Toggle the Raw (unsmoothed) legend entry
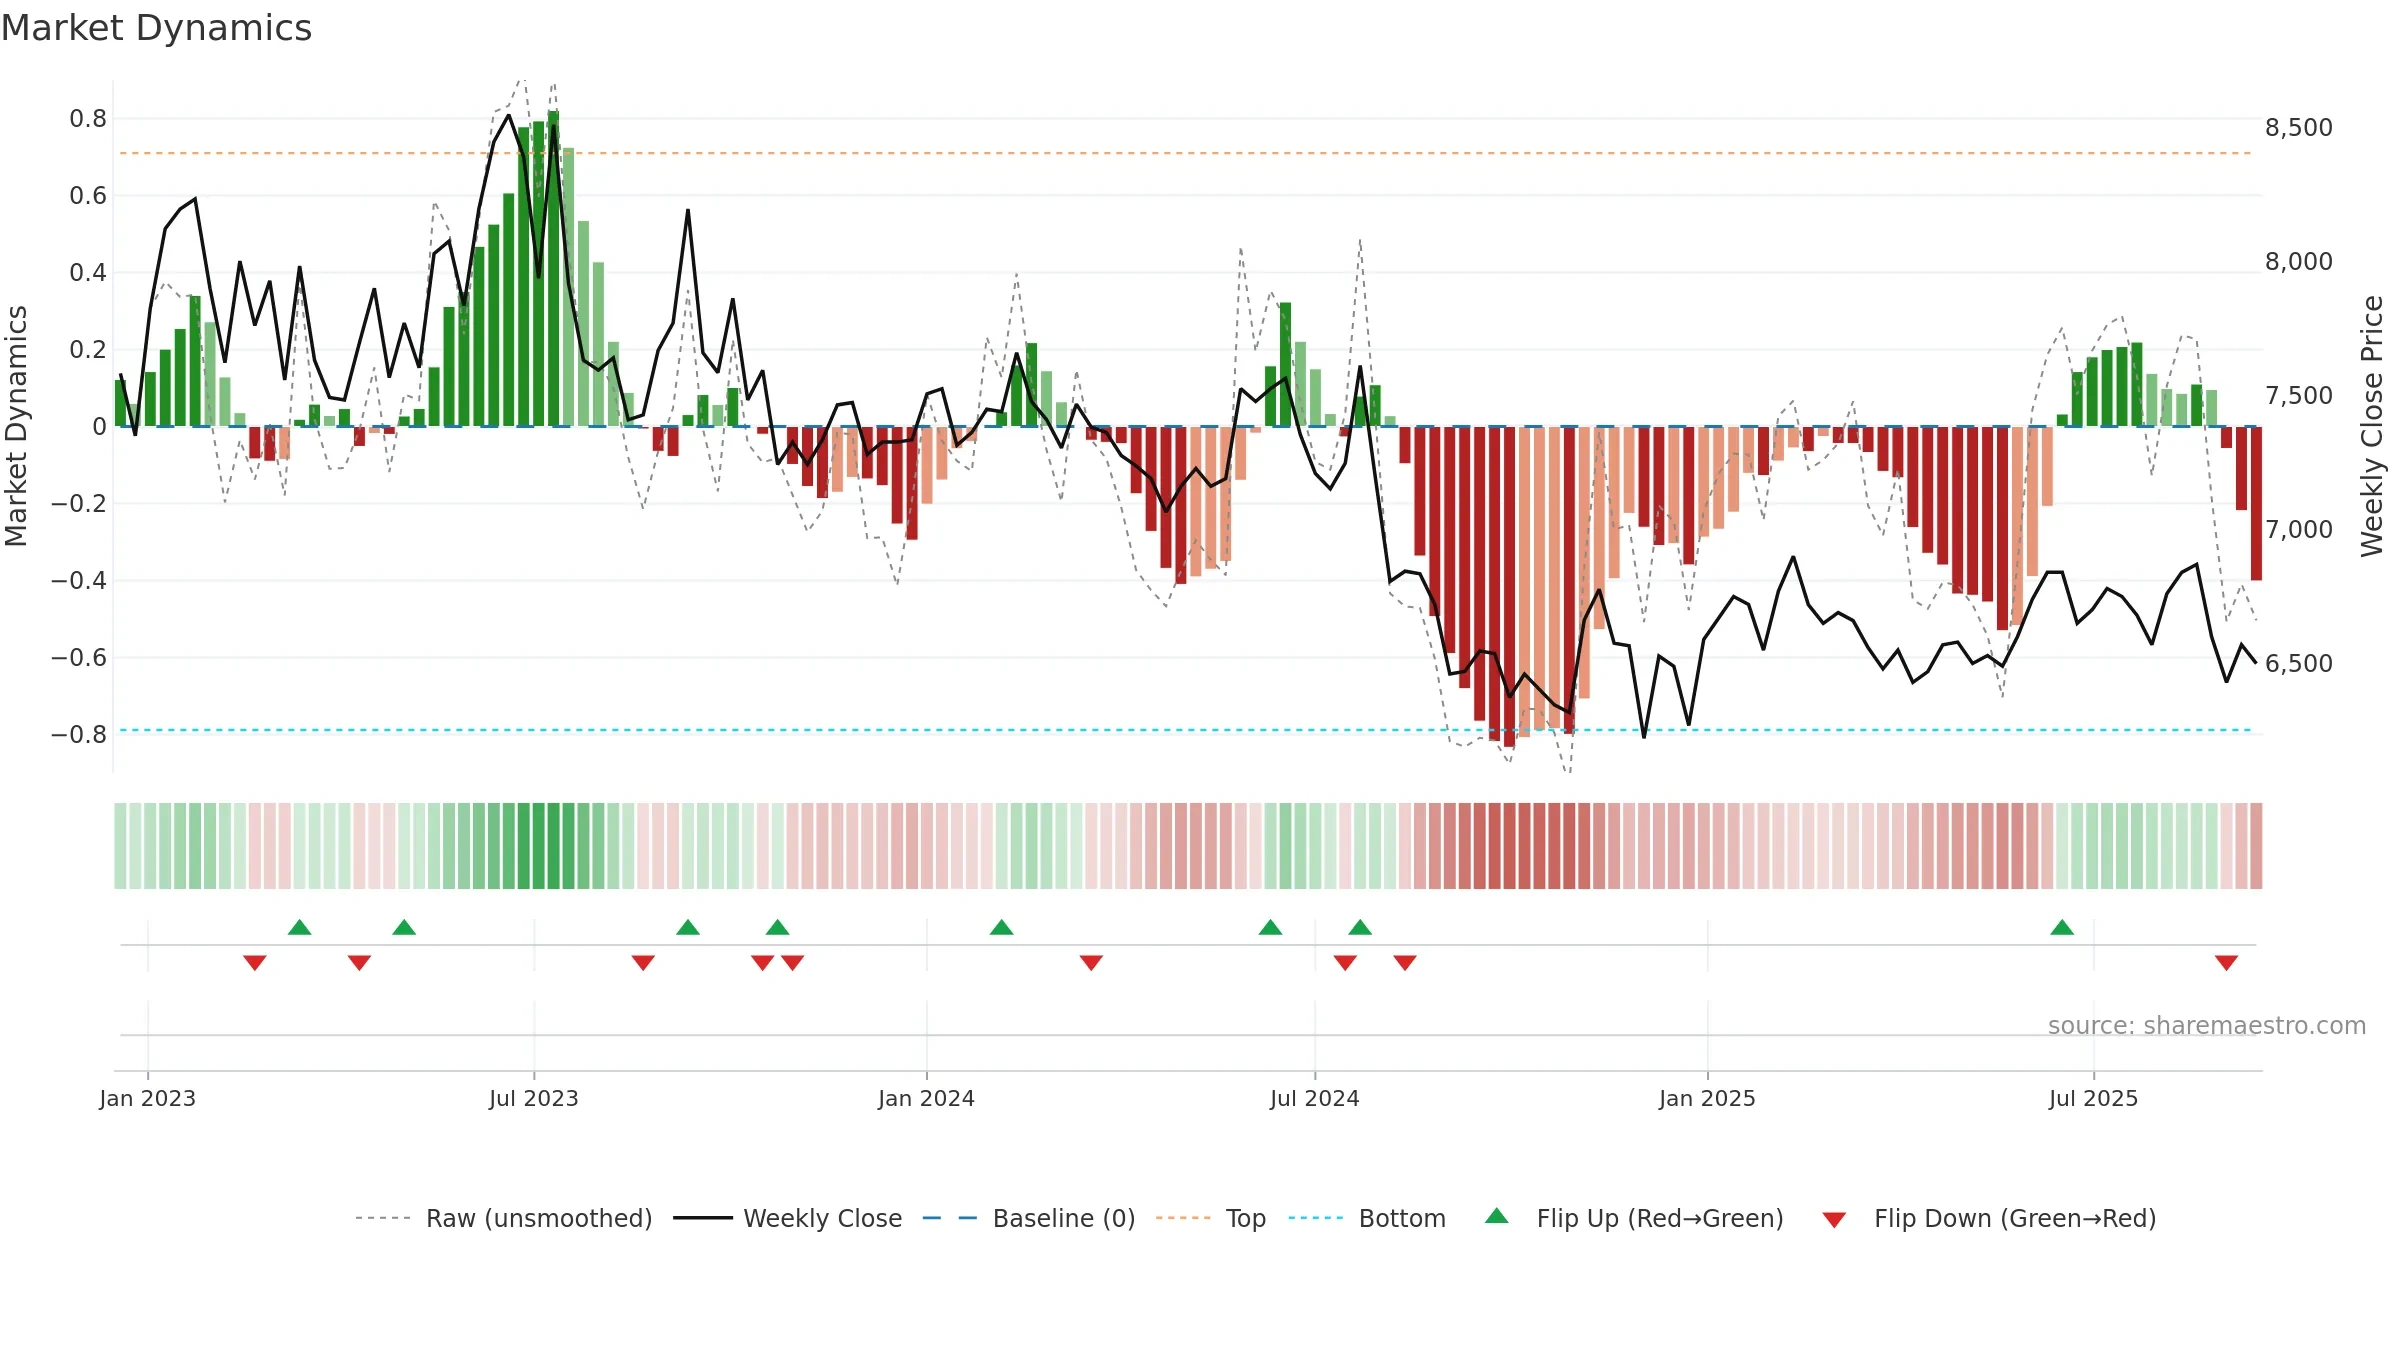Viewport: 2400px width, 1350px height. click(504, 1218)
